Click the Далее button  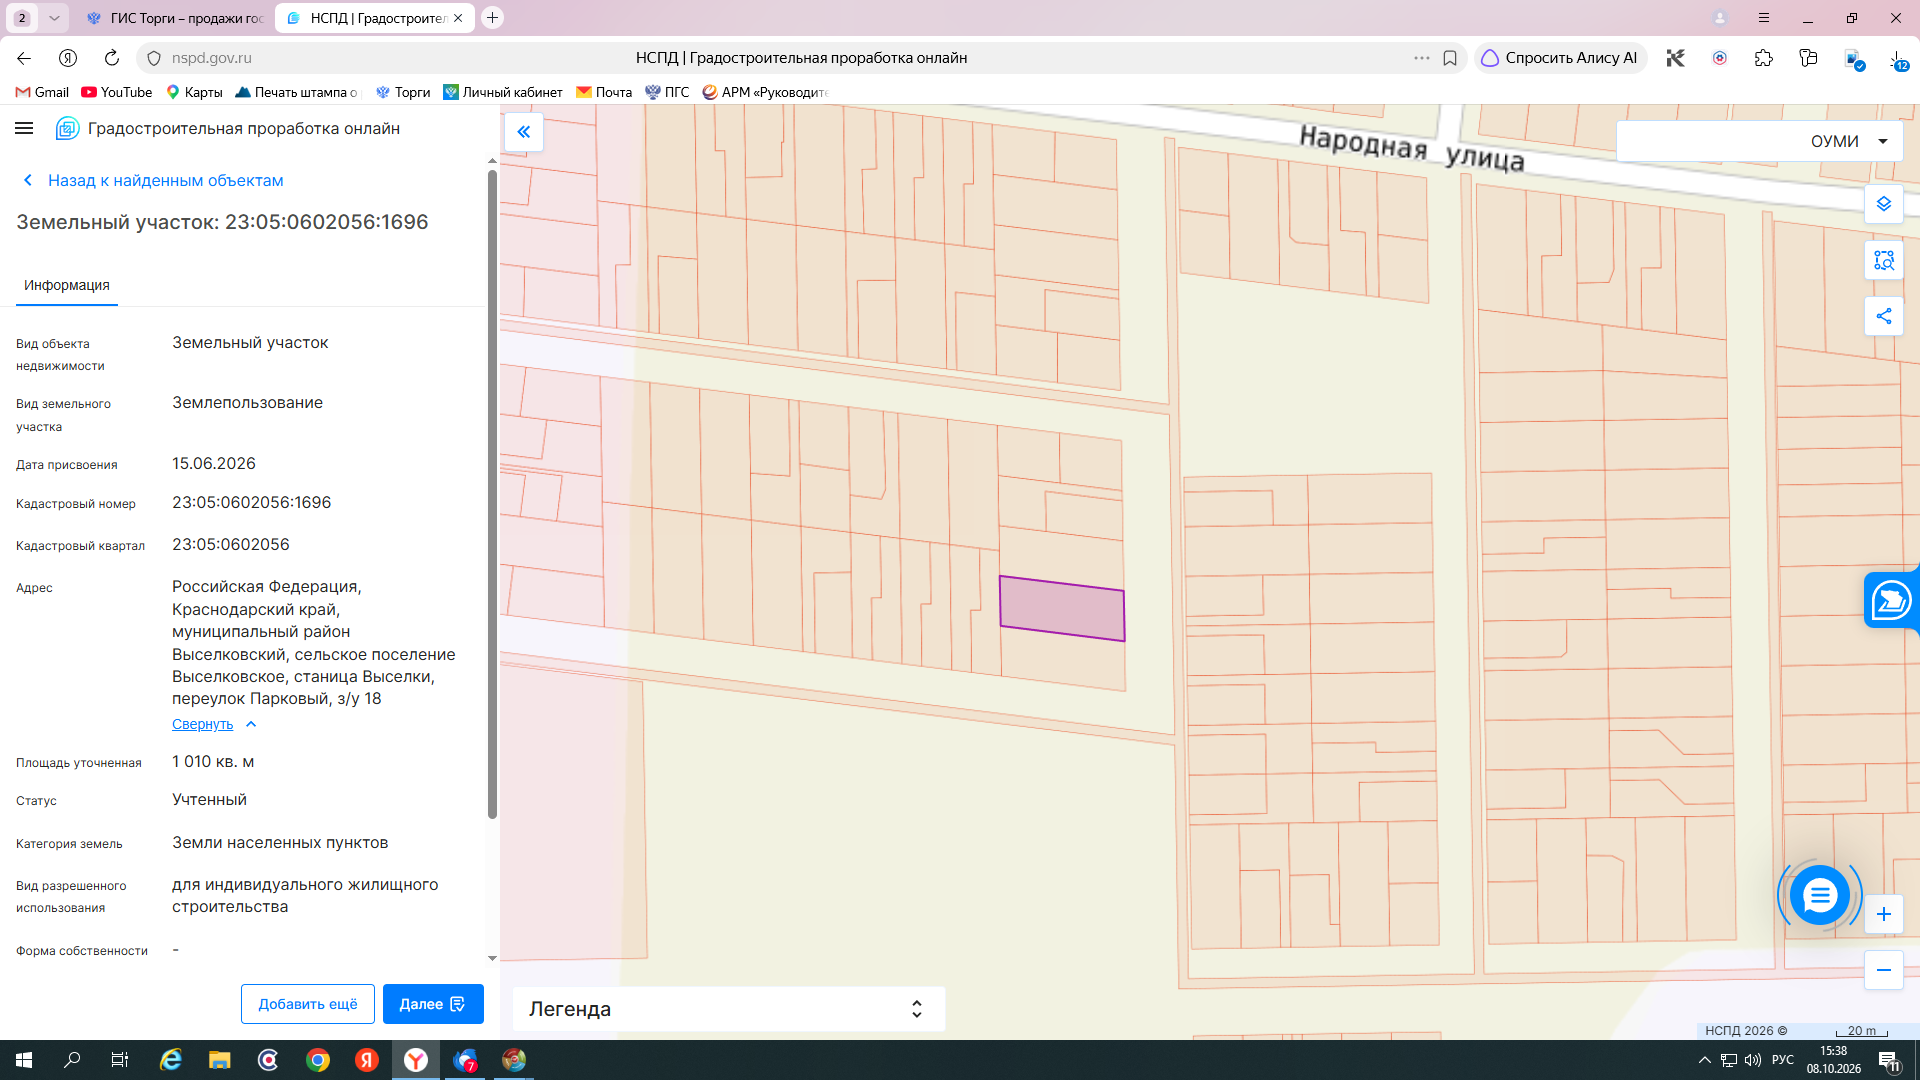pos(433,1004)
